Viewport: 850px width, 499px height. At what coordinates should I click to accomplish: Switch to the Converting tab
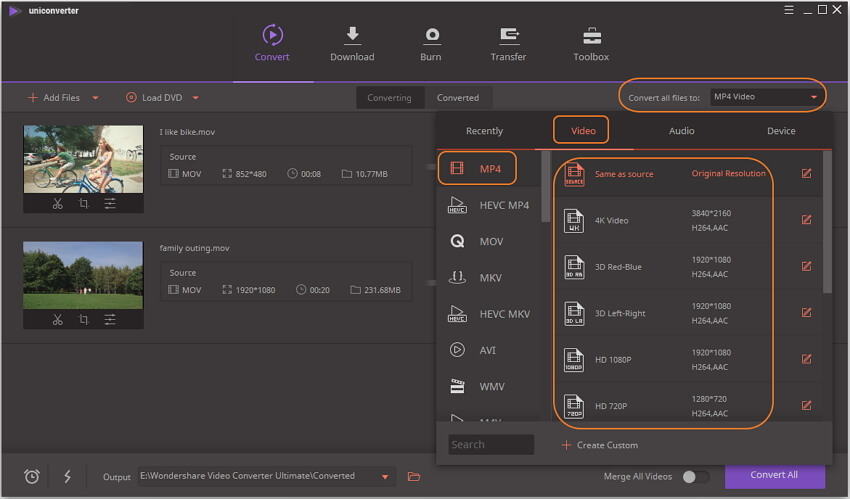point(389,98)
